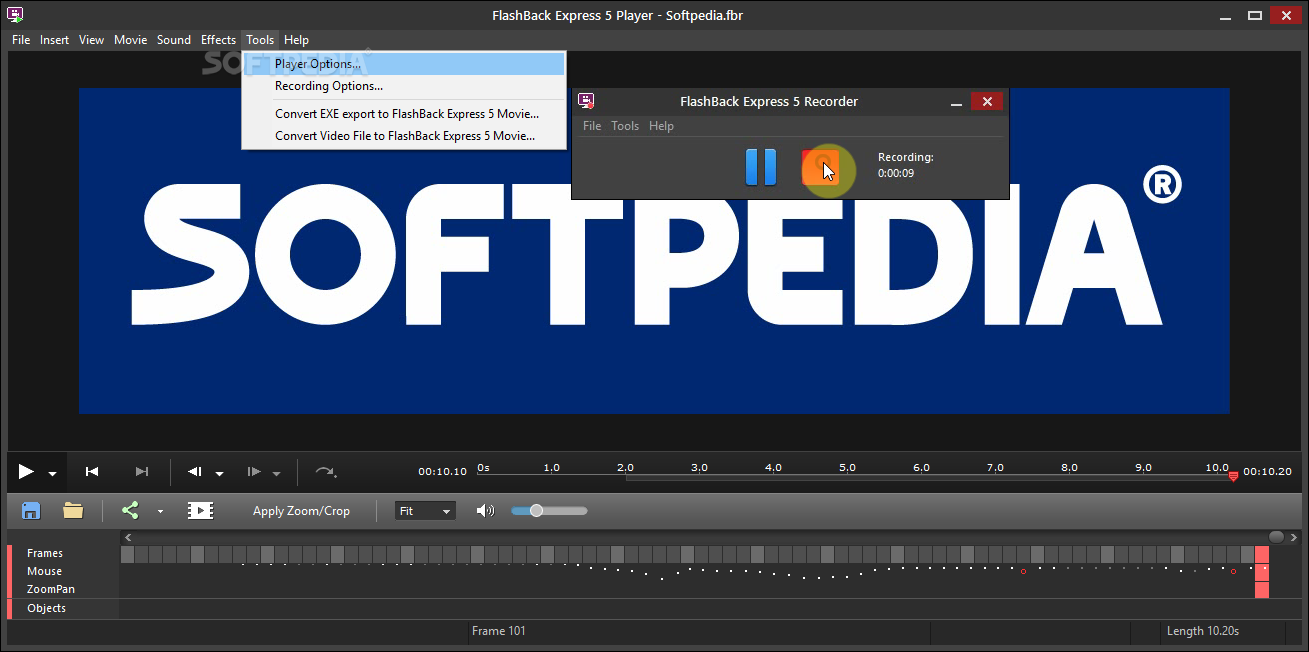
Task: Click the Export movie filmstrip icon
Action: click(200, 510)
